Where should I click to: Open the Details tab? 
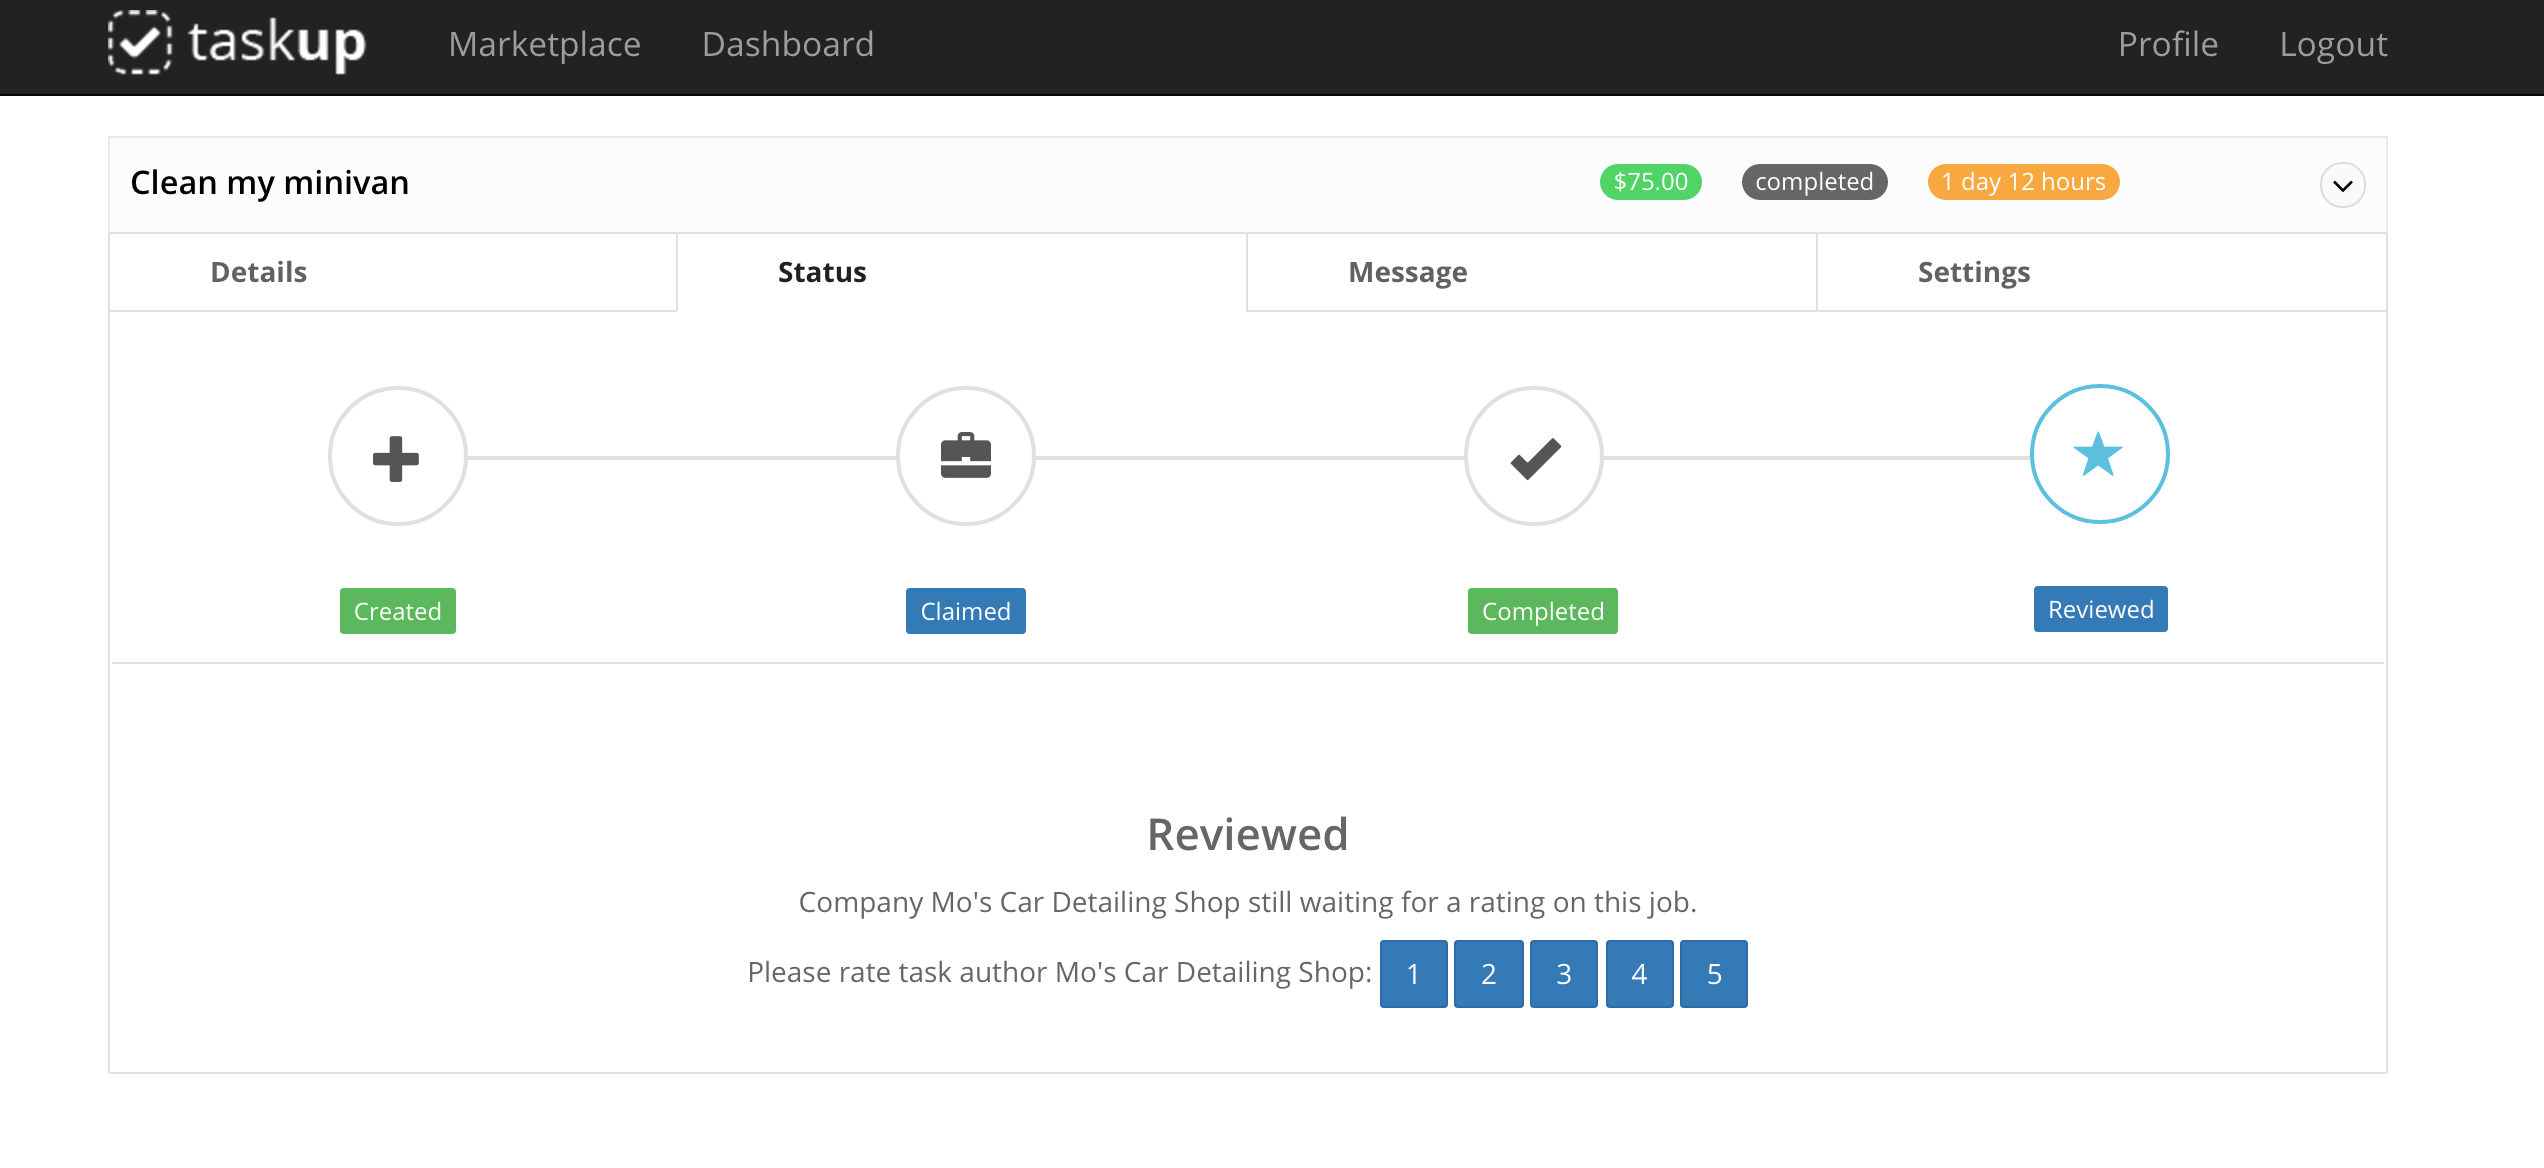(x=258, y=272)
